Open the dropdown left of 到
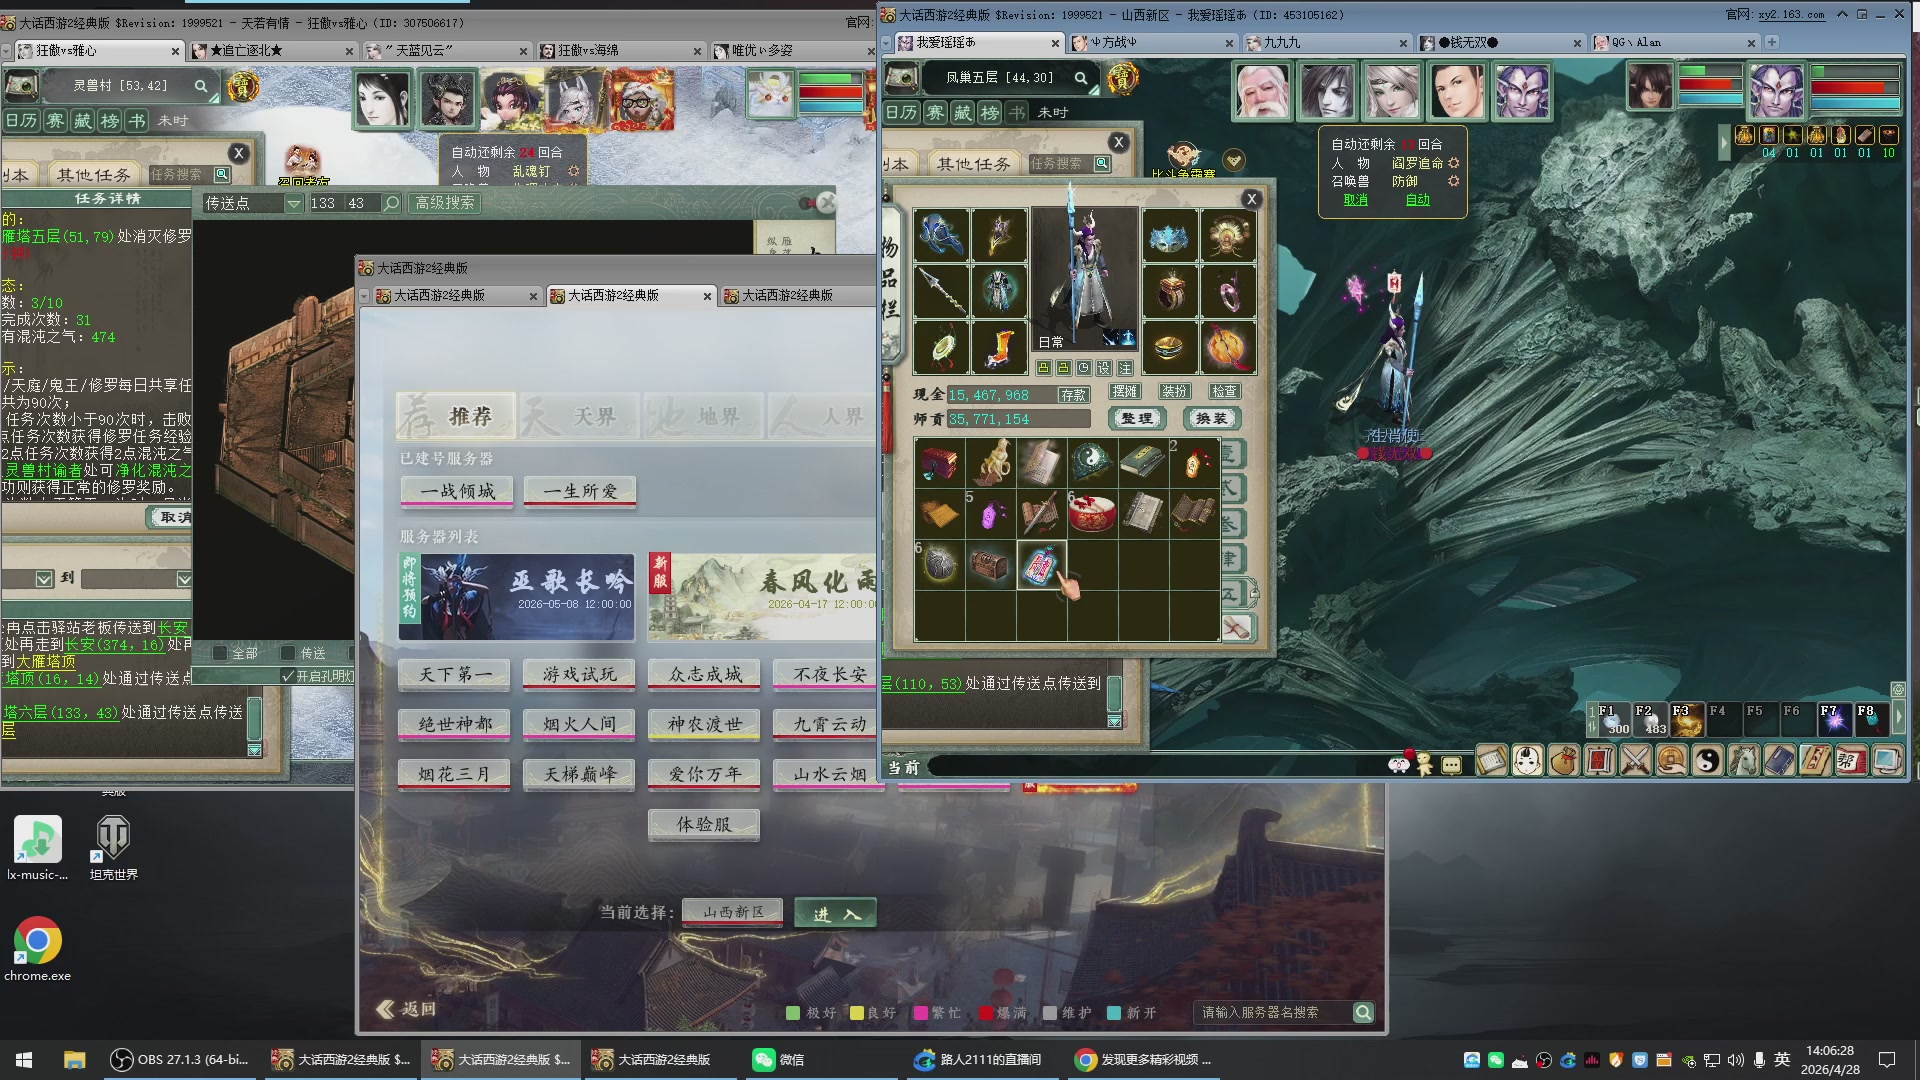The image size is (1920, 1080). pos(44,579)
